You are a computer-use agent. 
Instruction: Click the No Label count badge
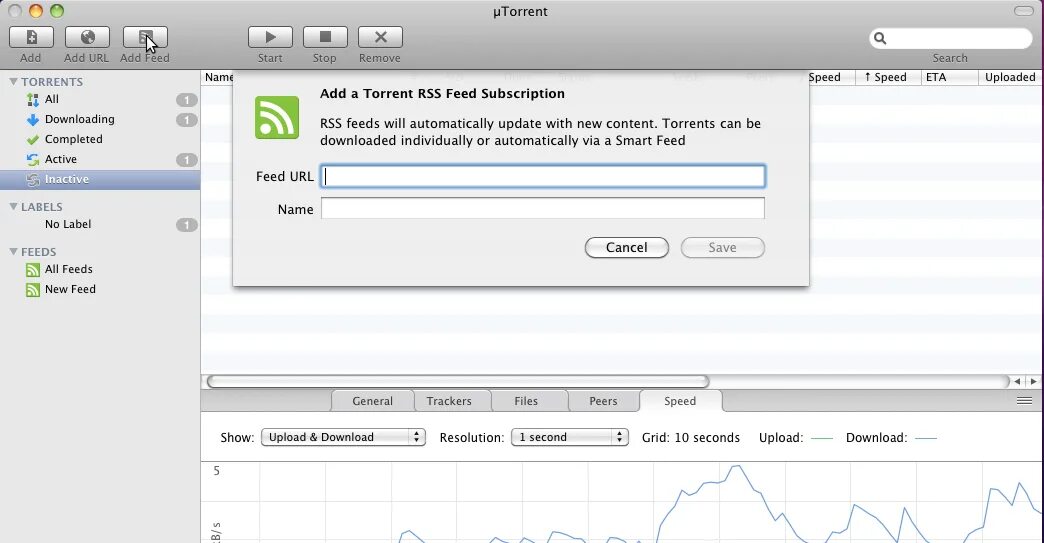(x=187, y=225)
